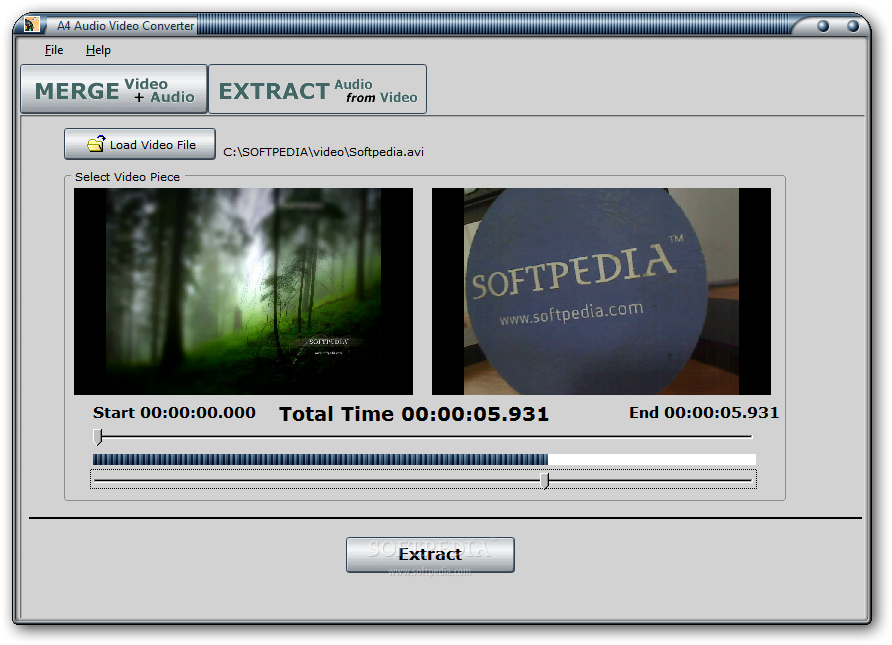The height and width of the screenshot is (645, 892).
Task: Click the folder icon on Load Video File
Action: (96, 144)
